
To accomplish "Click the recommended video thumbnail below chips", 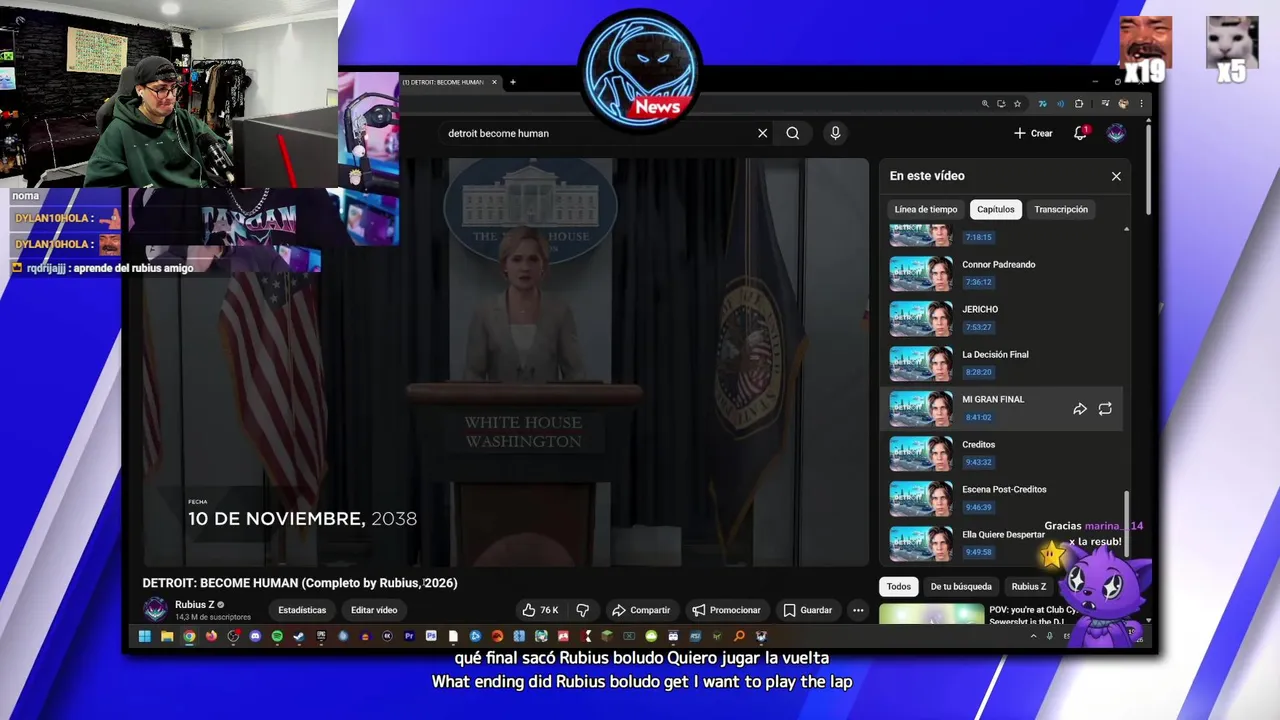I will click(932, 613).
